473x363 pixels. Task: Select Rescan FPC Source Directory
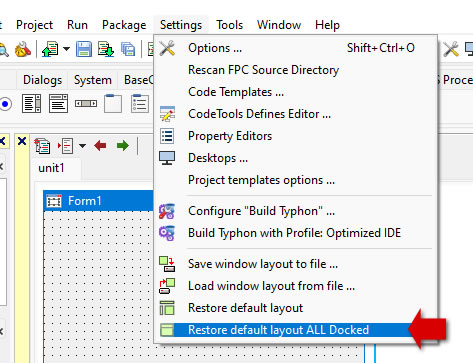[x=295, y=70]
